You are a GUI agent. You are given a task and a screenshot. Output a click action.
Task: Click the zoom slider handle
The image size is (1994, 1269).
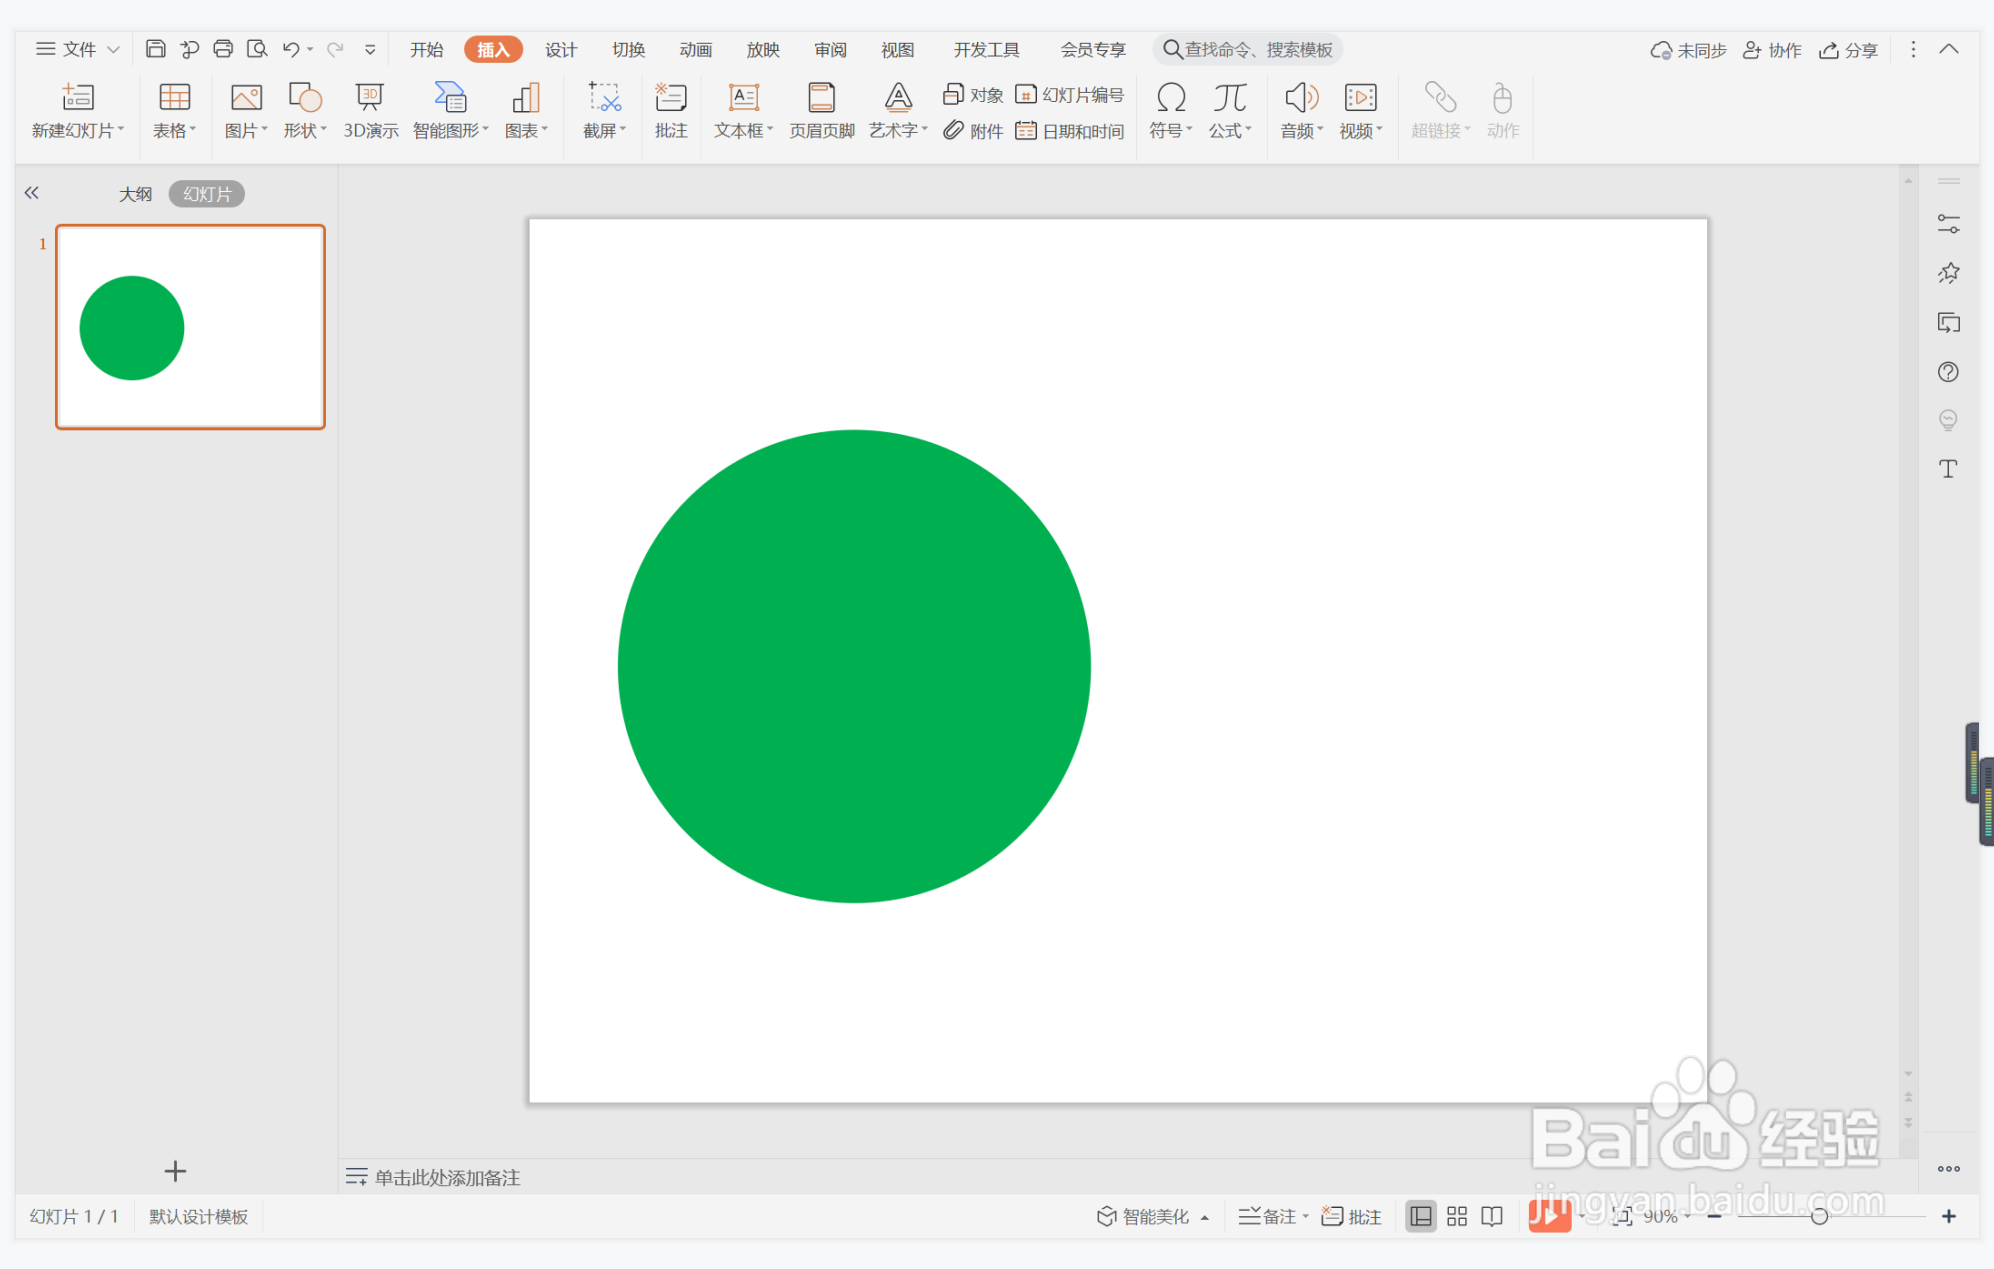point(1819,1216)
